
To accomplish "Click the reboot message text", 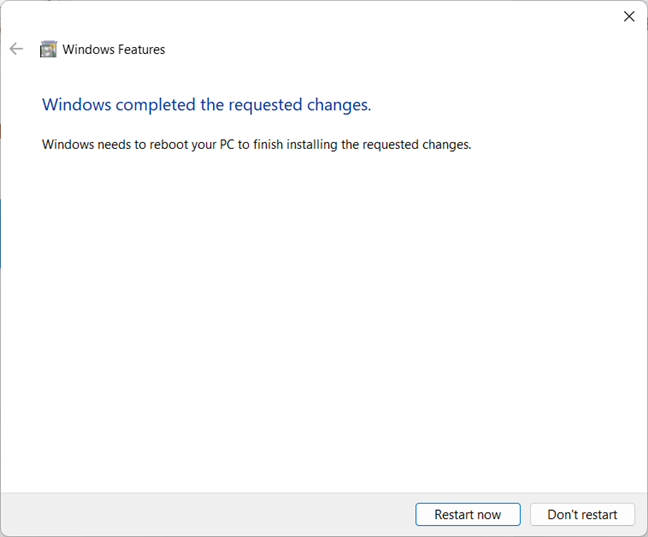I will [x=256, y=144].
